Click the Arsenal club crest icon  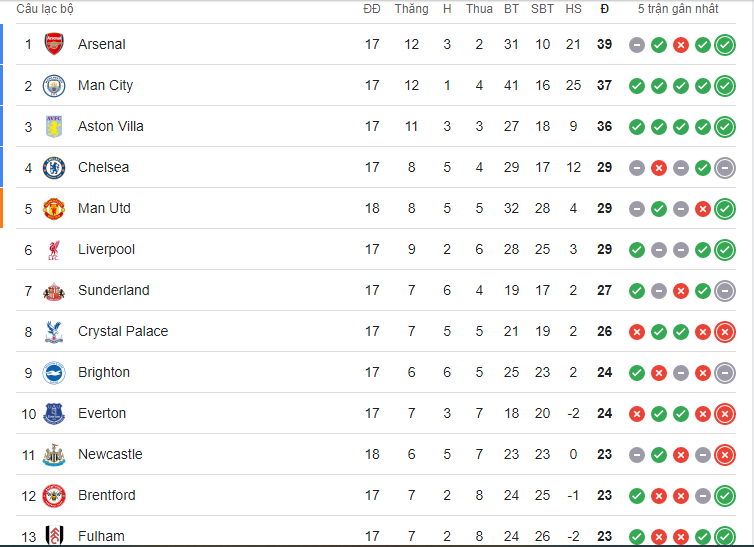(x=54, y=44)
